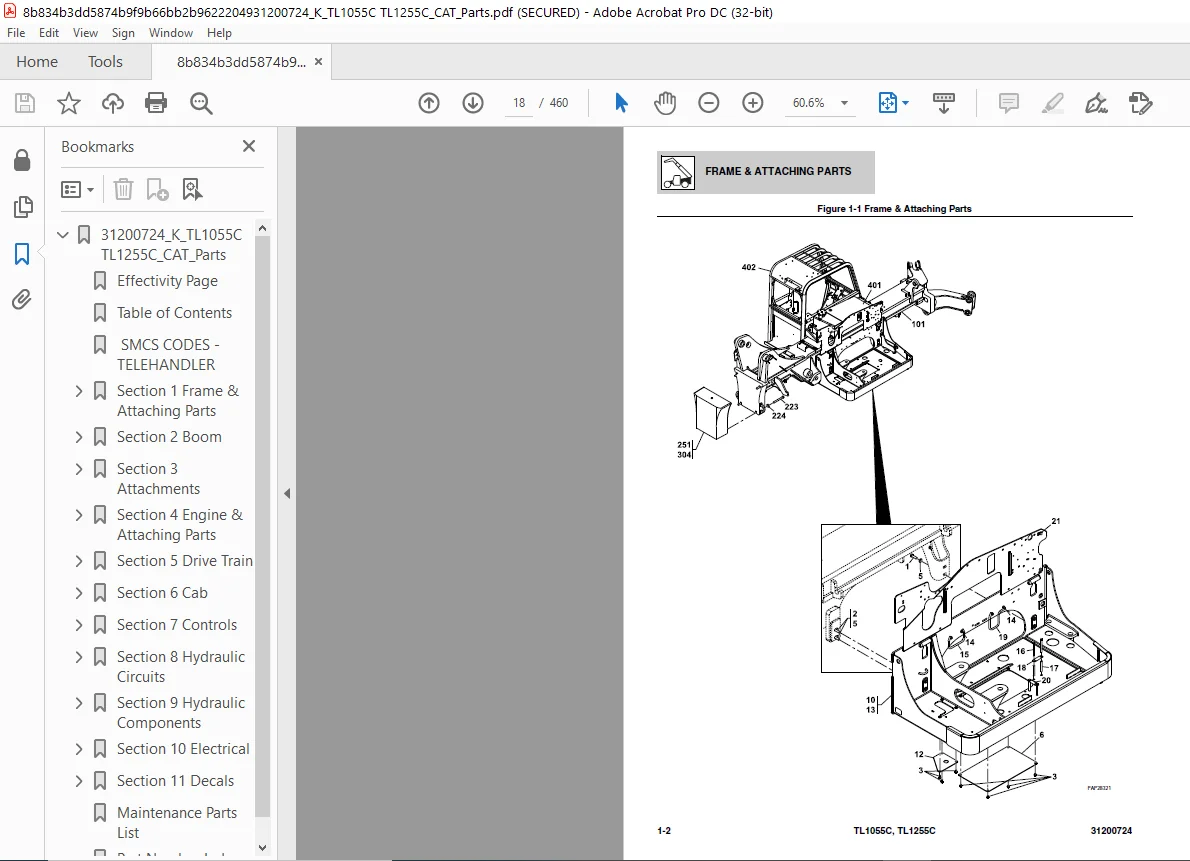Expand the Section 10 Electrical bookmark
1190x861 pixels.
79,749
